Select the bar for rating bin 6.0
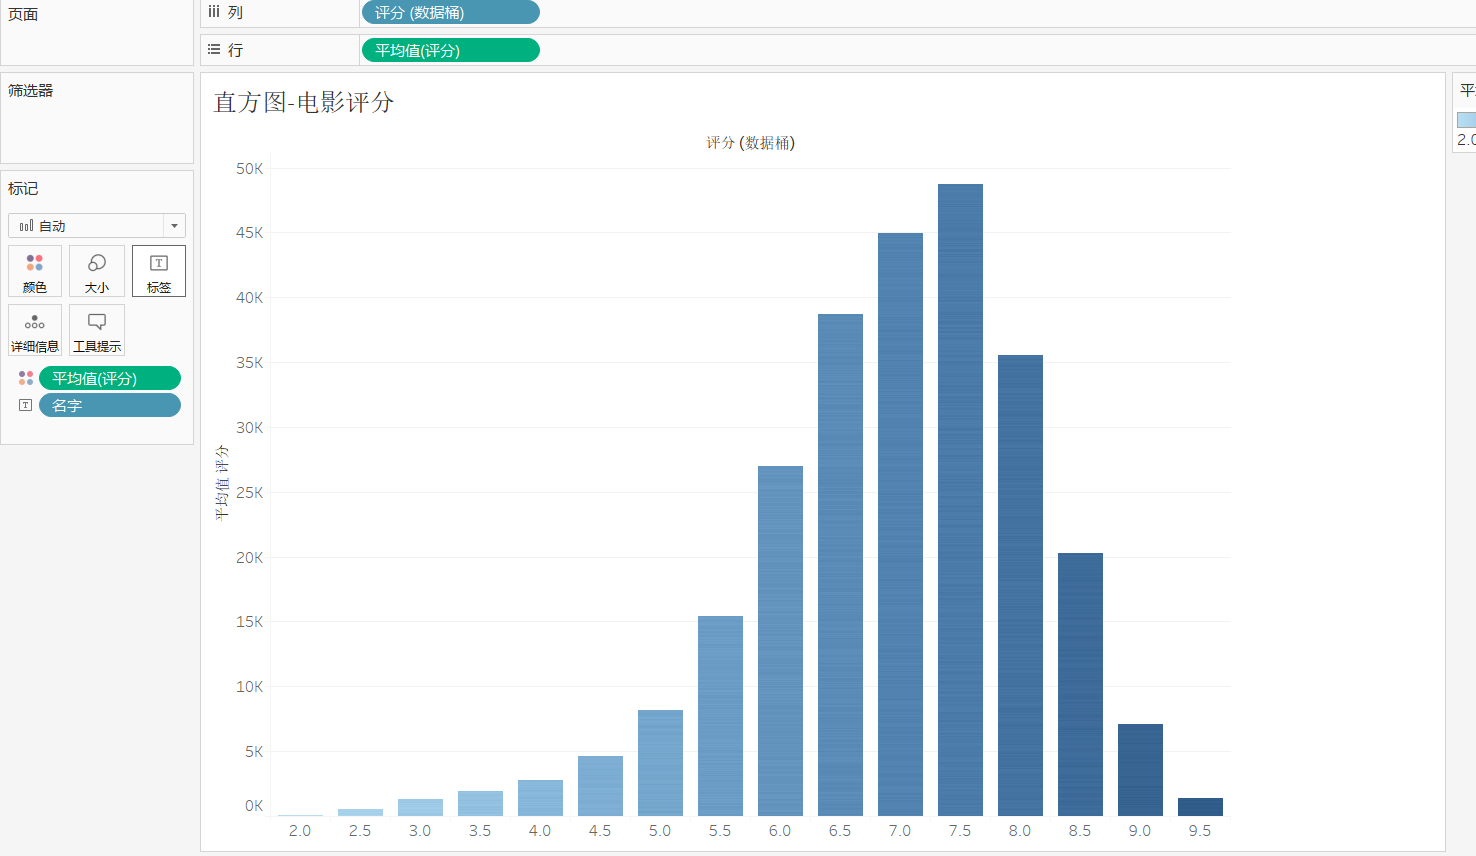1476x856 pixels. 780,641
